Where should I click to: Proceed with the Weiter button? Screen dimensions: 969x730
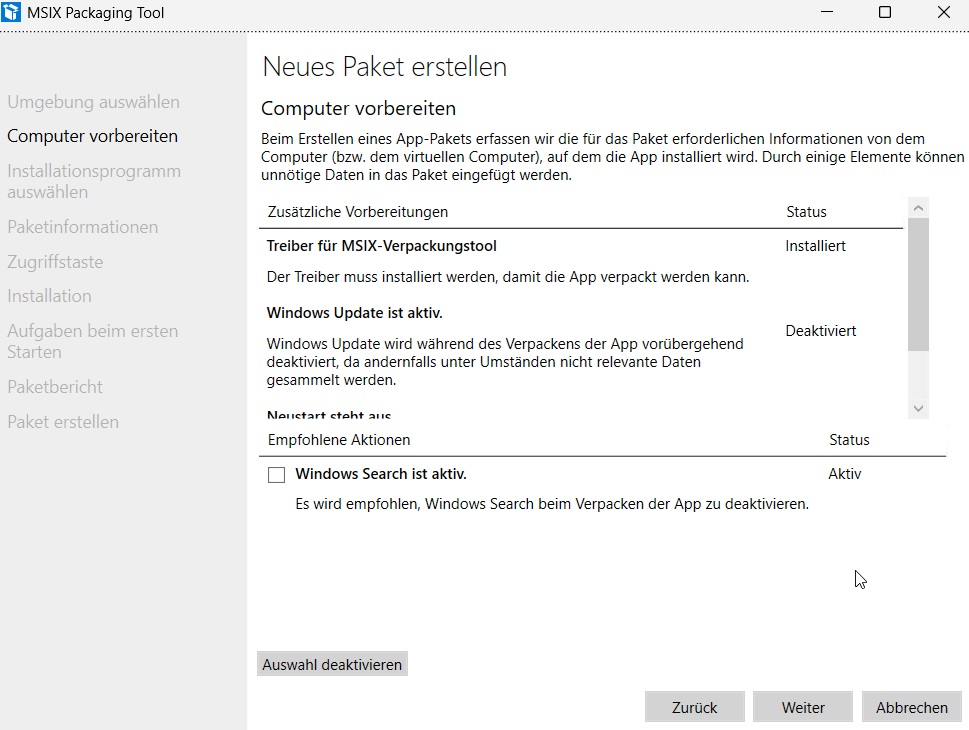pos(803,707)
